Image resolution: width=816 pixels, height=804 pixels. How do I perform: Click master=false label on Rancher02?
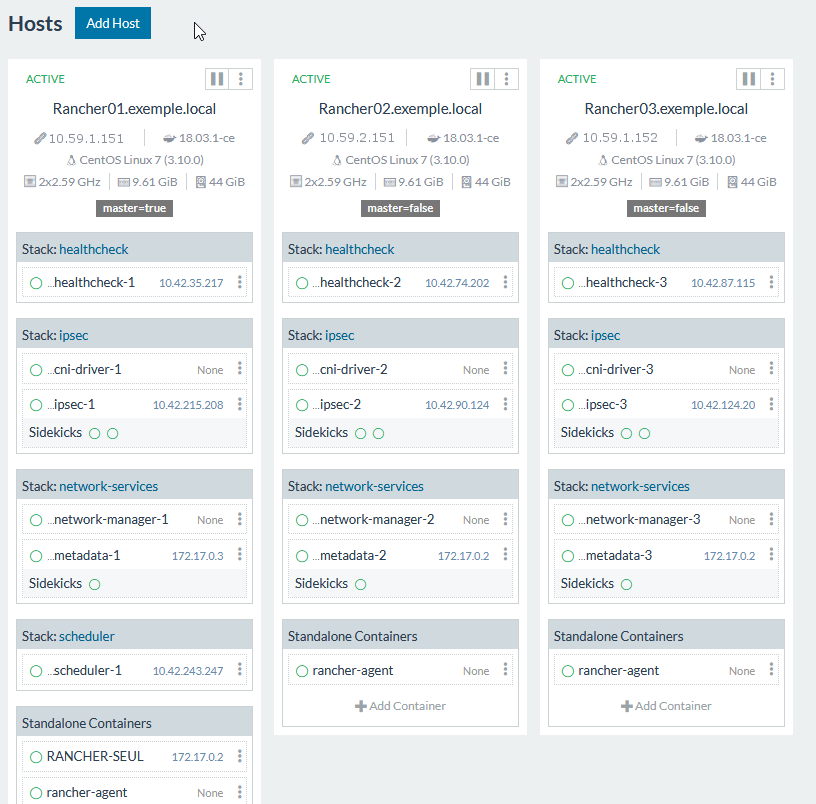pyautogui.click(x=400, y=208)
